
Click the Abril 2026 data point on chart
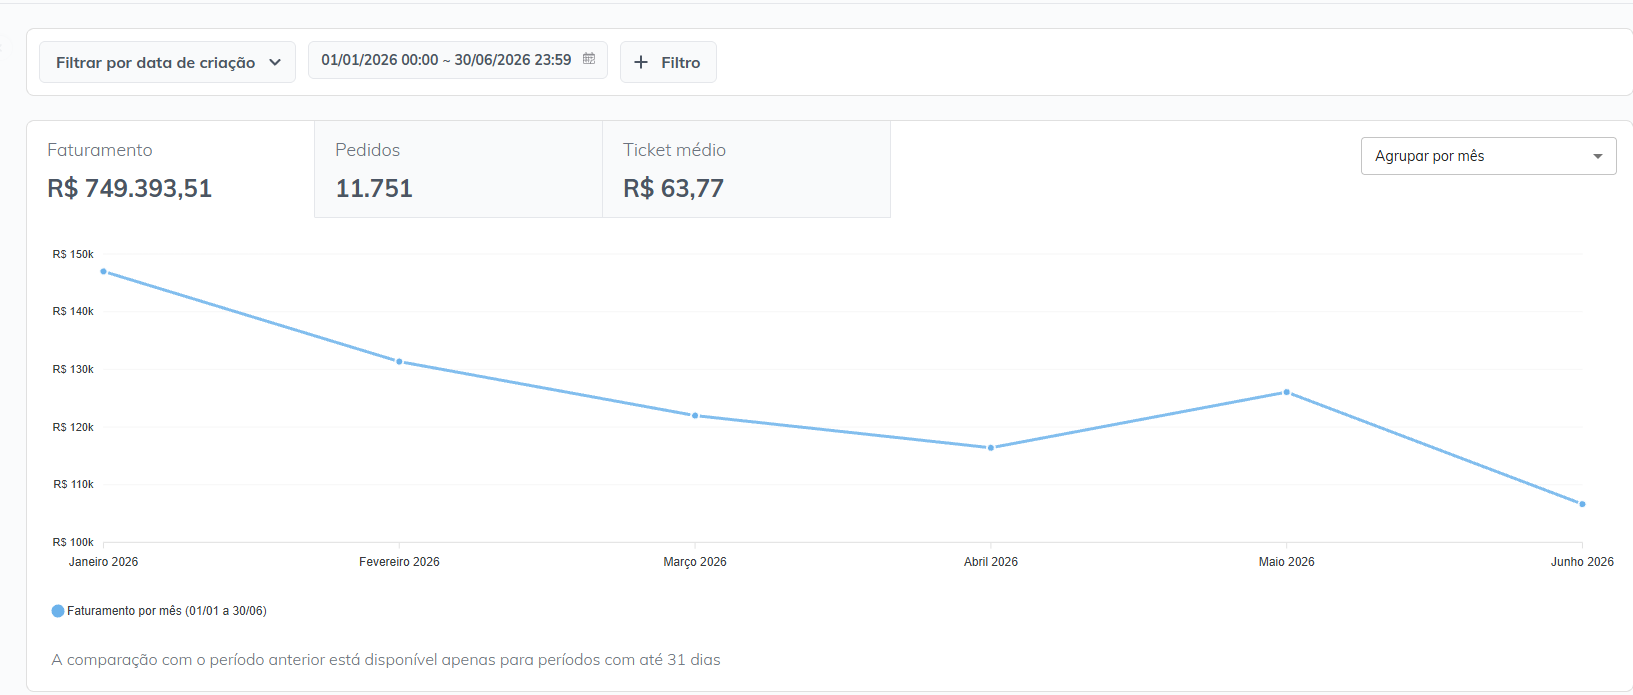[x=991, y=448]
